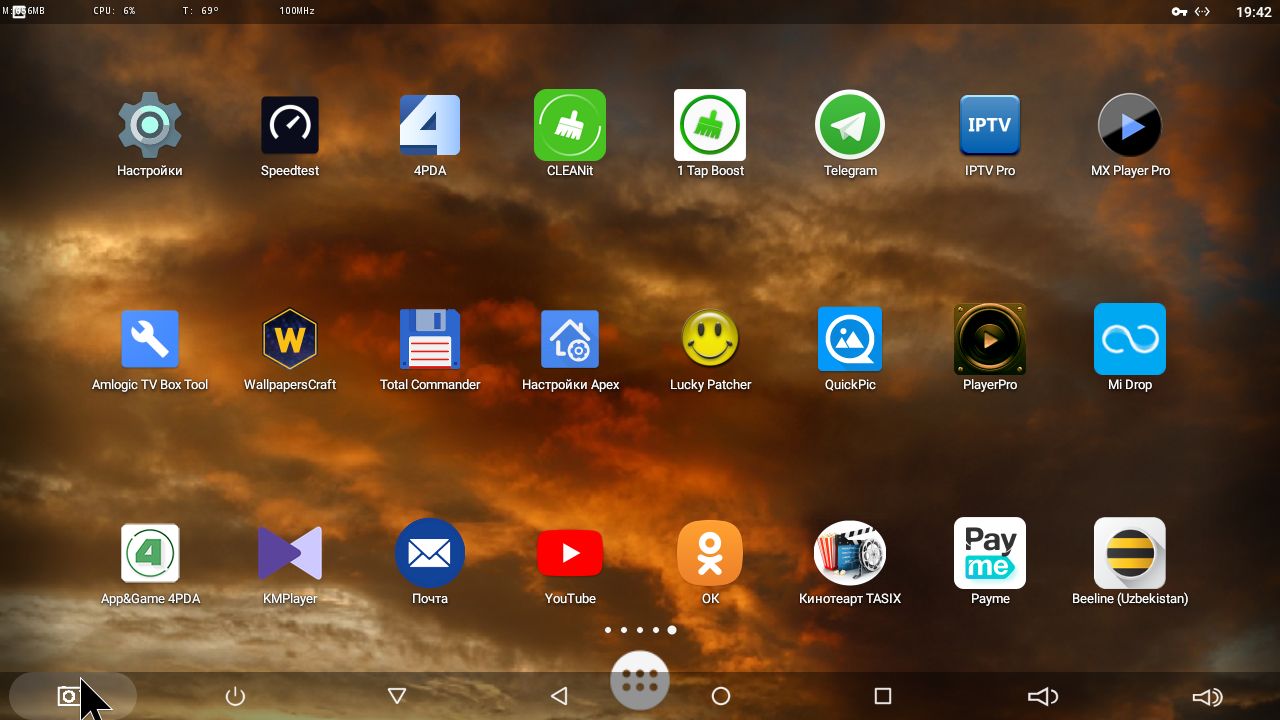Select the first home screen page dot

(608, 630)
